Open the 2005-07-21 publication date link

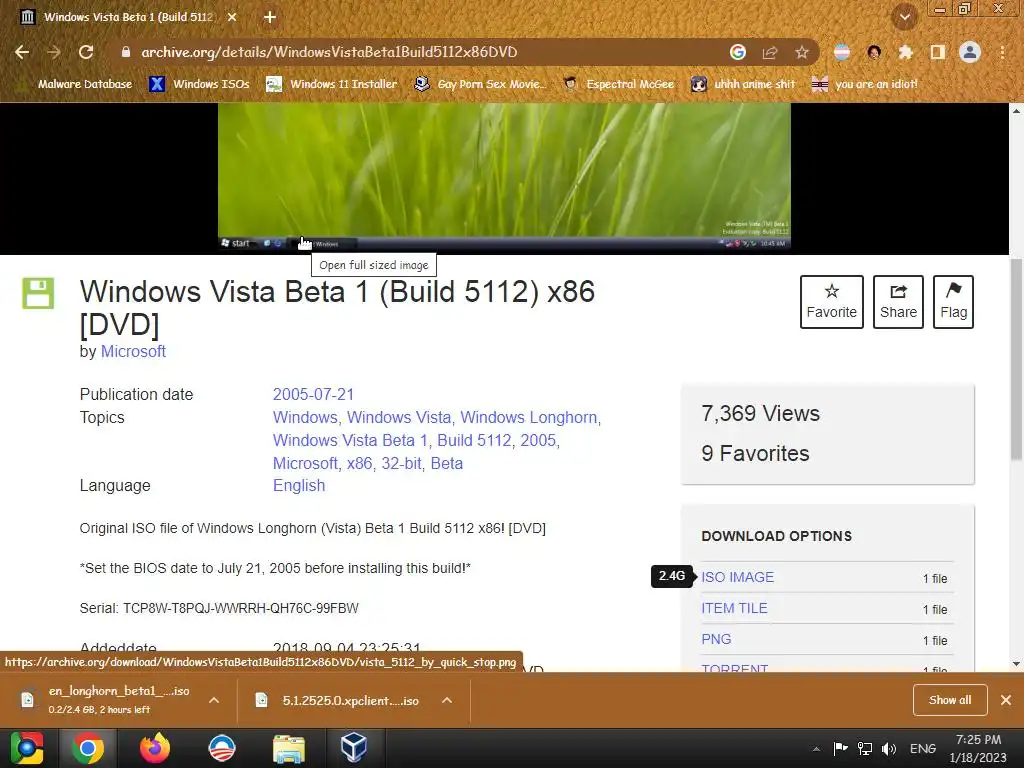(313, 394)
